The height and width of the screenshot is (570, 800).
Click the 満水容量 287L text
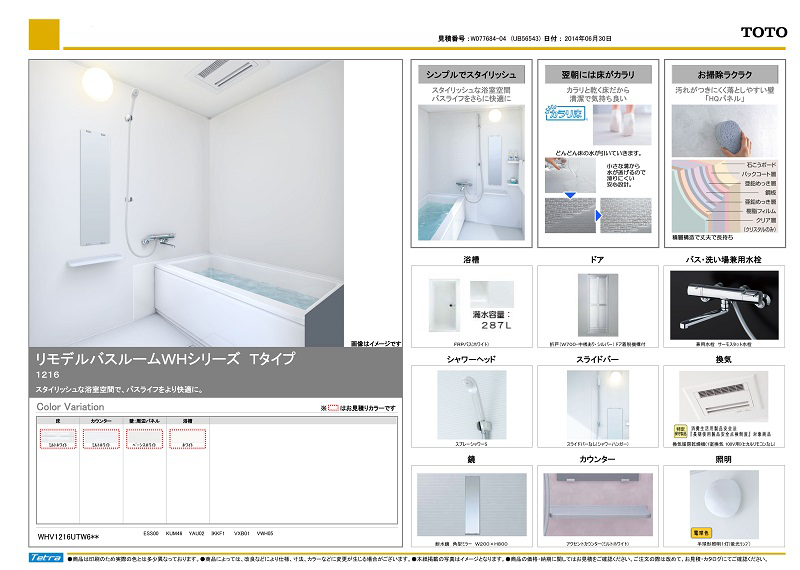pos(491,320)
